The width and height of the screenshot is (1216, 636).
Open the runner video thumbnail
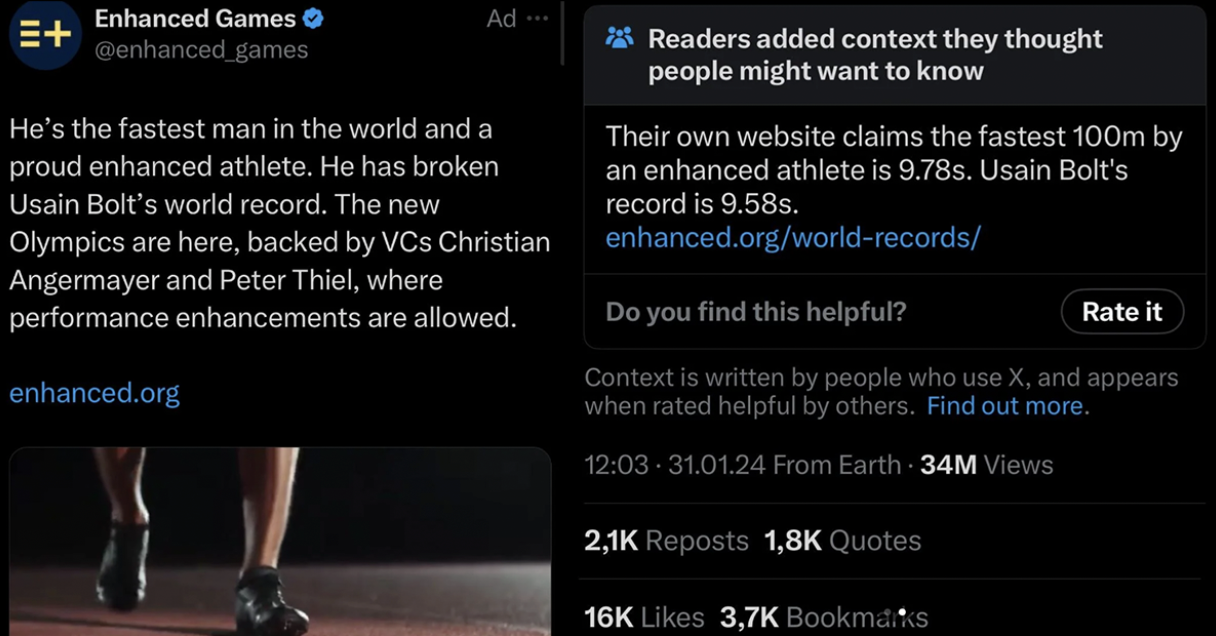(280, 541)
